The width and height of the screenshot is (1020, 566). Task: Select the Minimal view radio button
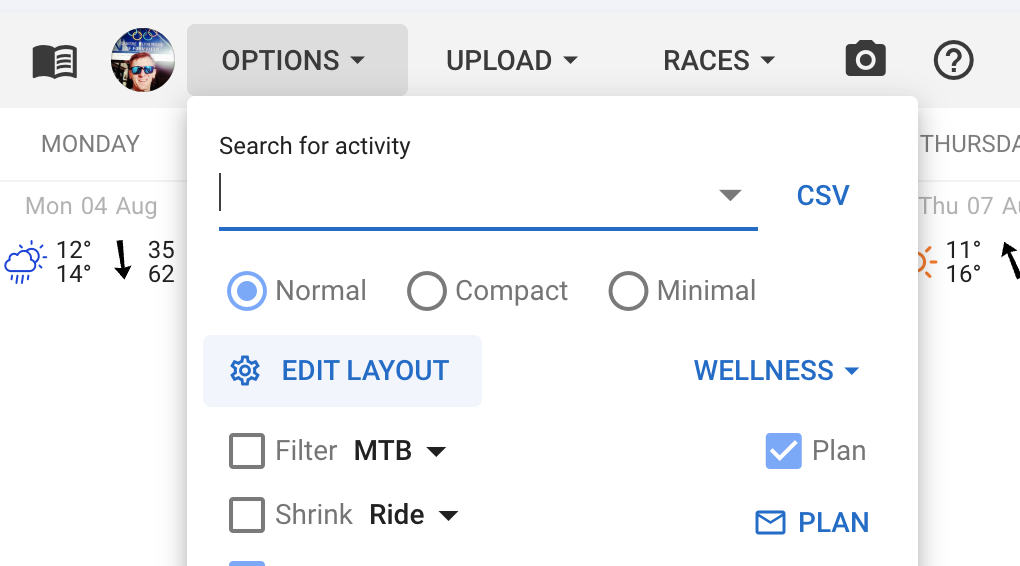click(x=628, y=291)
